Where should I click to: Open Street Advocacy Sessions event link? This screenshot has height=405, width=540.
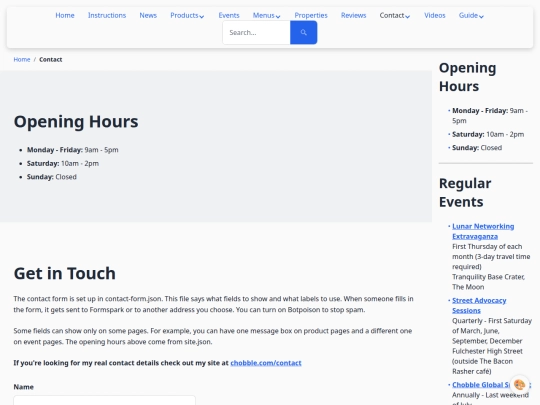click(x=479, y=305)
